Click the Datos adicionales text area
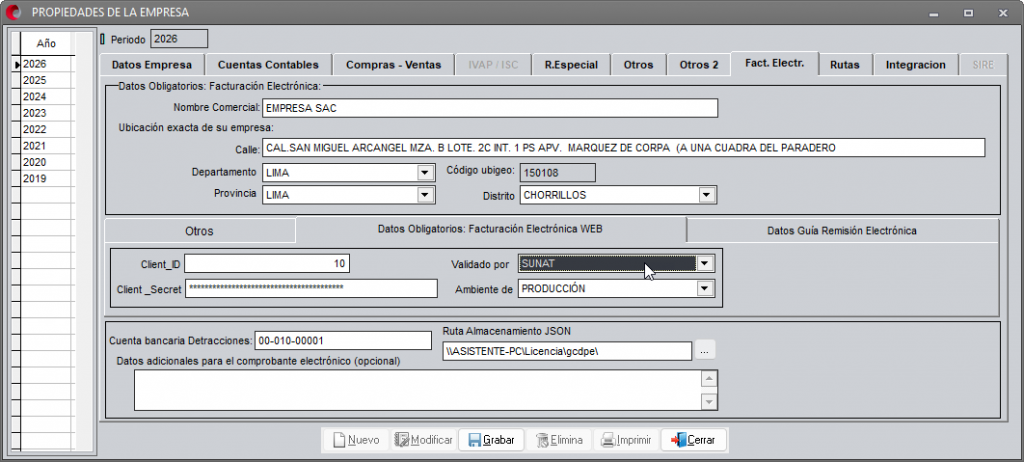Screen dimensions: 1024x462 pyautogui.click(x=417, y=390)
